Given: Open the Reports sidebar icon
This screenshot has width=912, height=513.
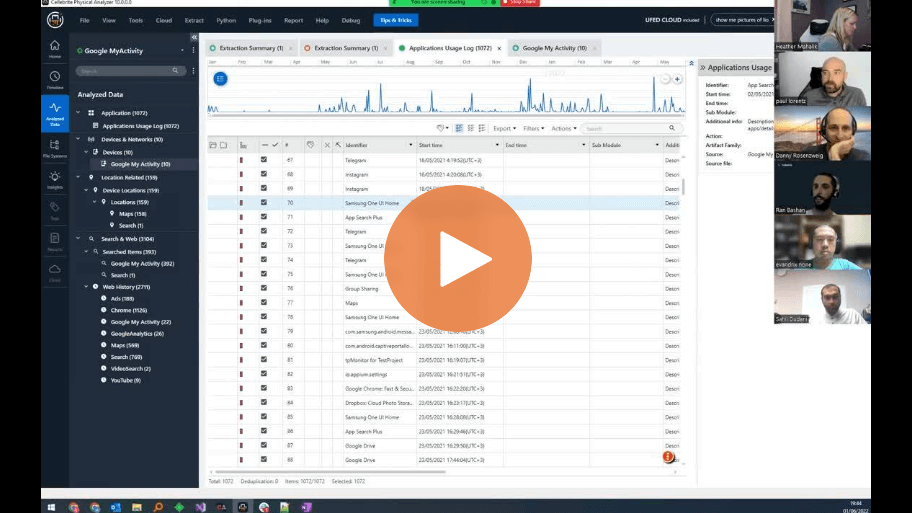Looking at the screenshot, I should 55,240.
